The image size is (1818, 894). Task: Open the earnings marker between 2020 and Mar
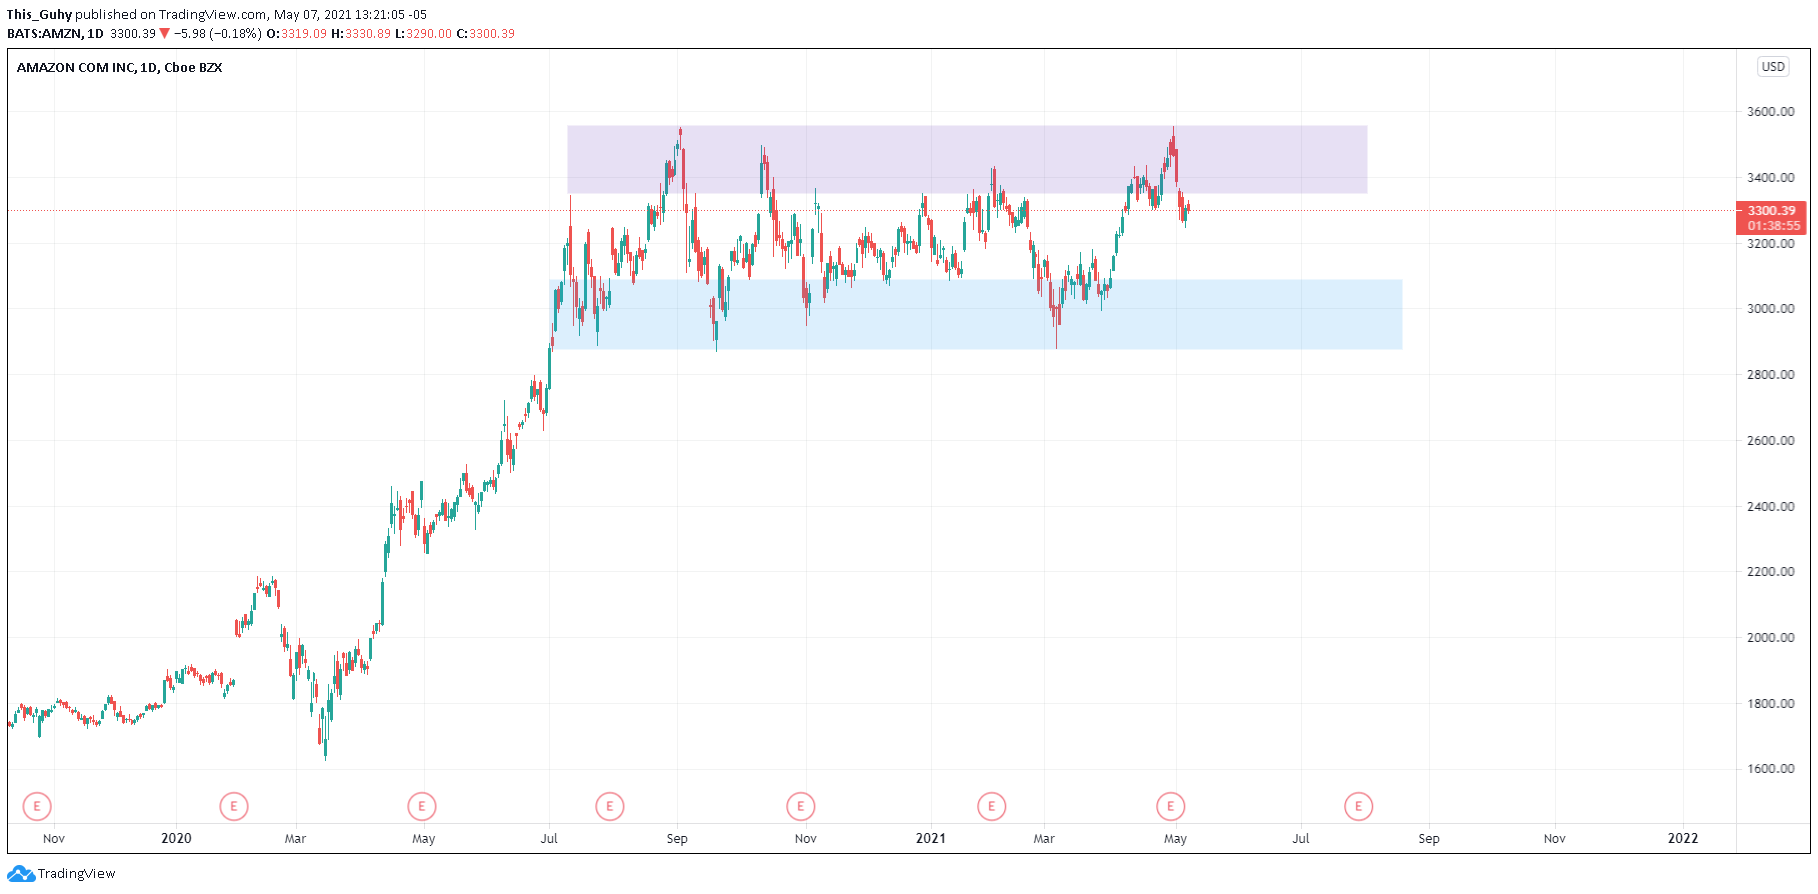pyautogui.click(x=234, y=806)
